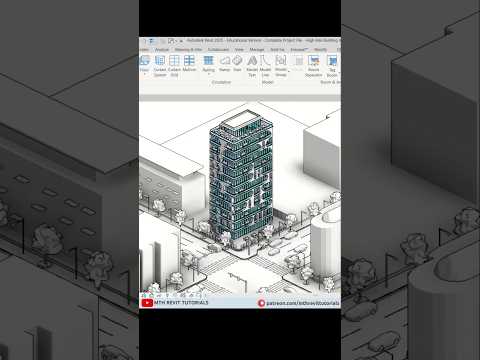Click the high-rise building in the 3D view
Viewport: 480px width, 360px height.
(241, 177)
